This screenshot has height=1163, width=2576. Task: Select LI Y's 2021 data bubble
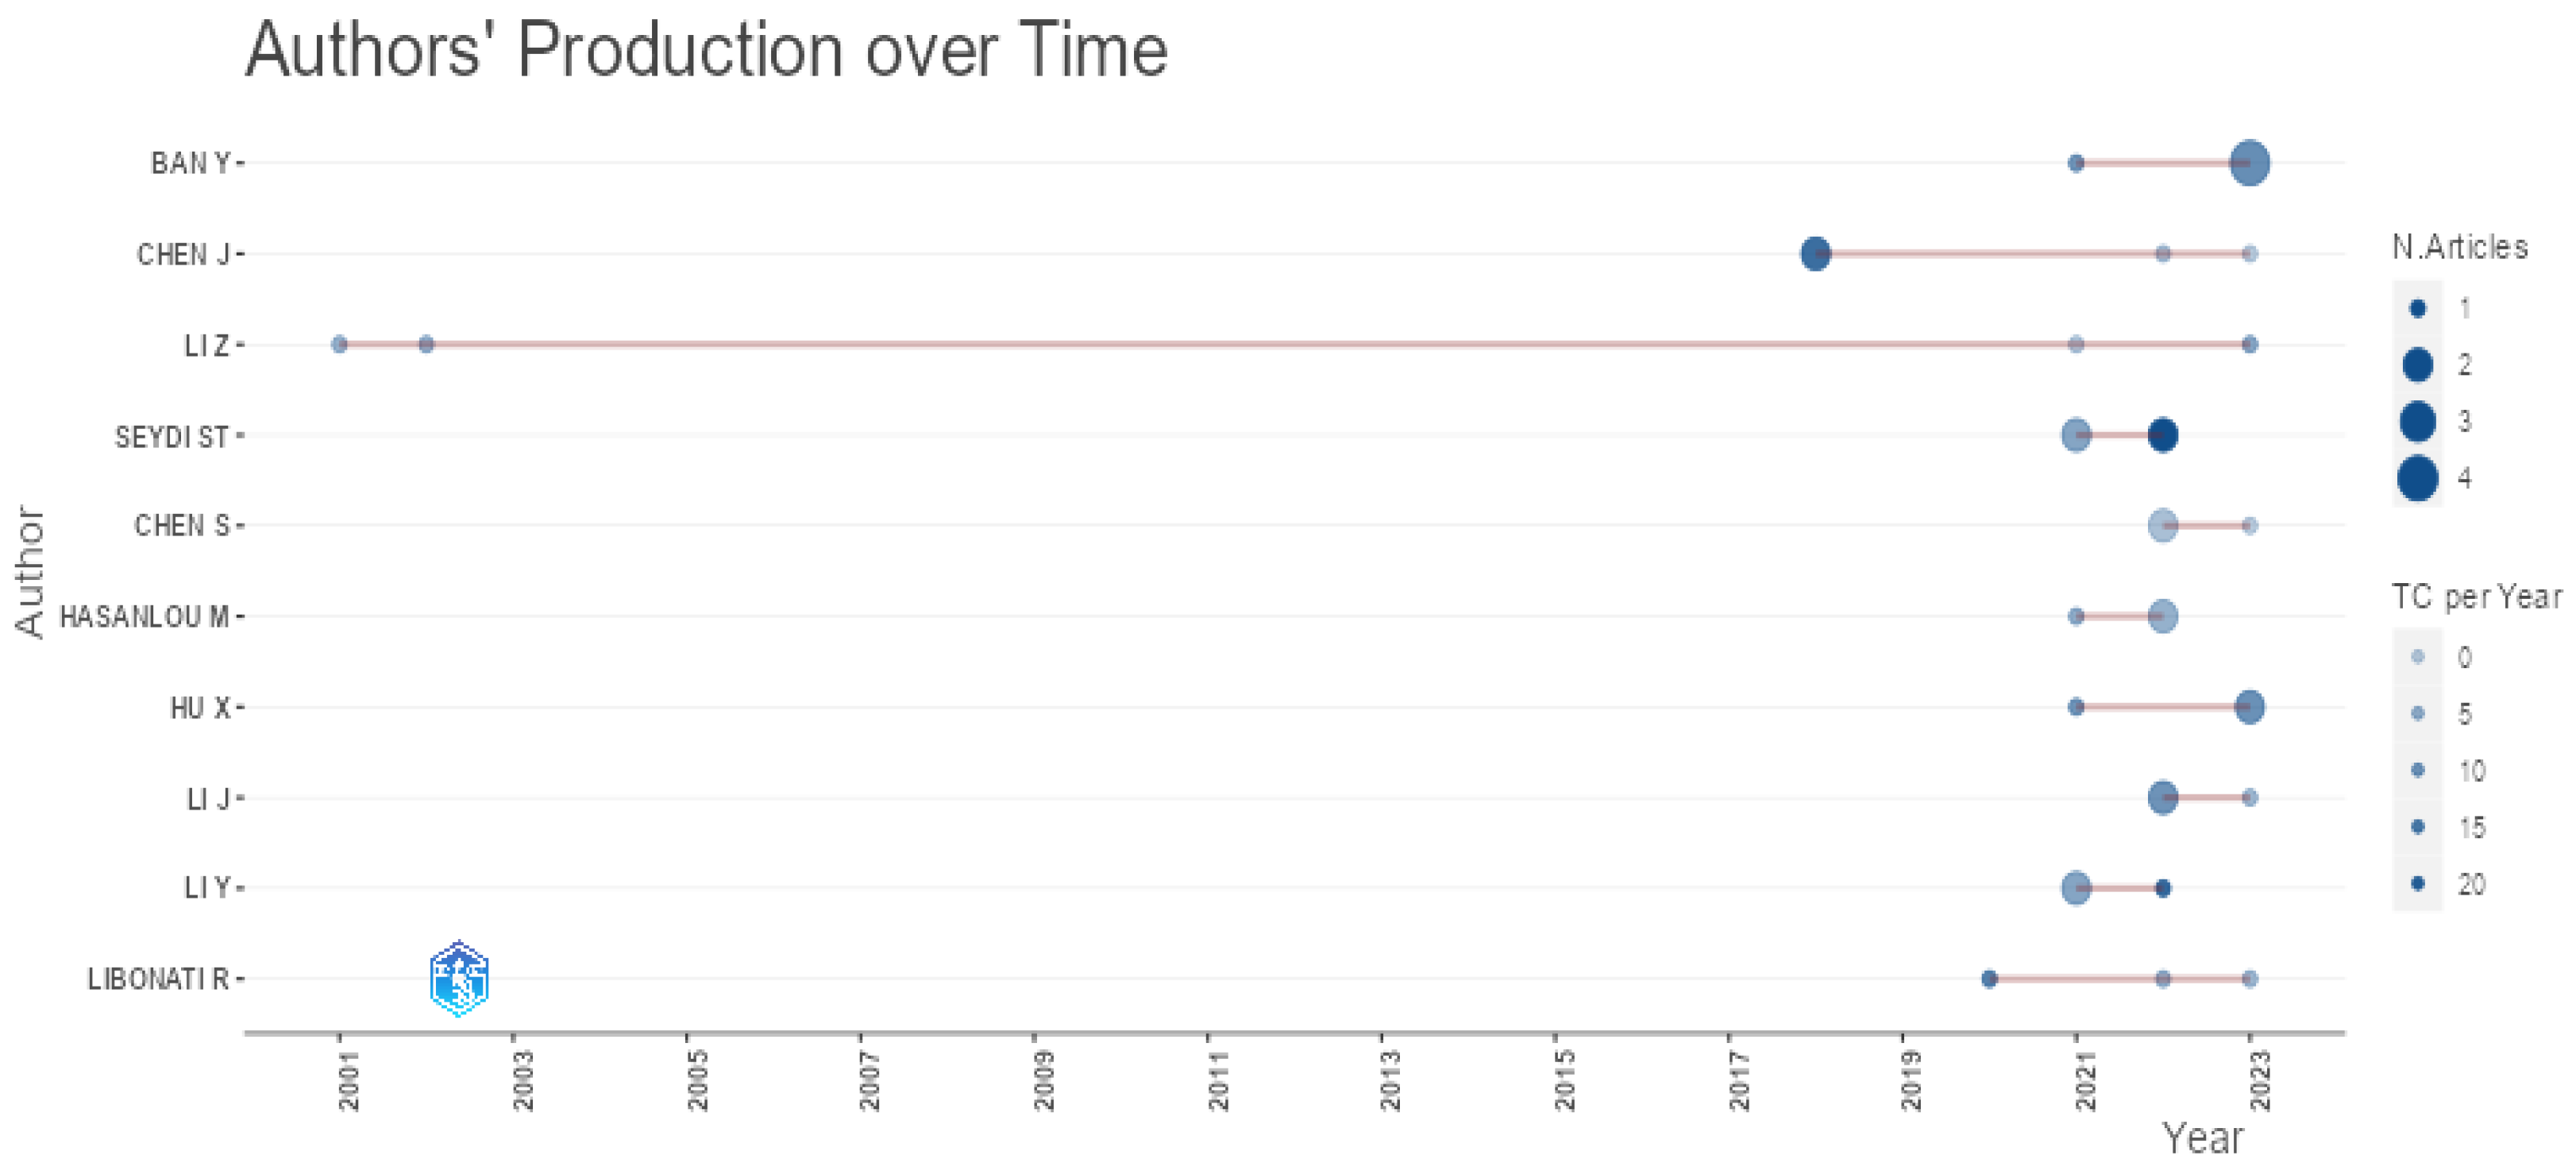coord(2076,887)
